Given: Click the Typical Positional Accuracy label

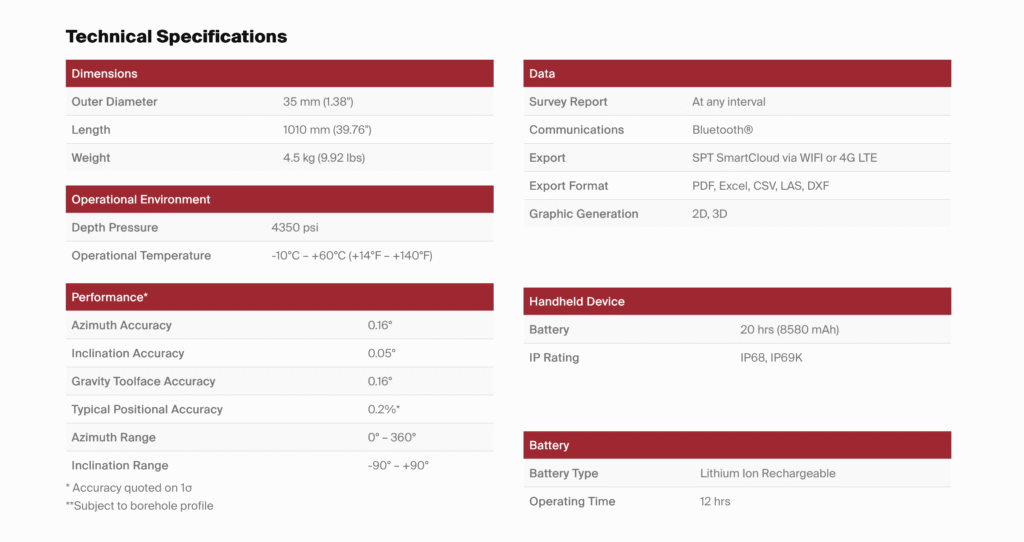Looking at the screenshot, I should [147, 410].
